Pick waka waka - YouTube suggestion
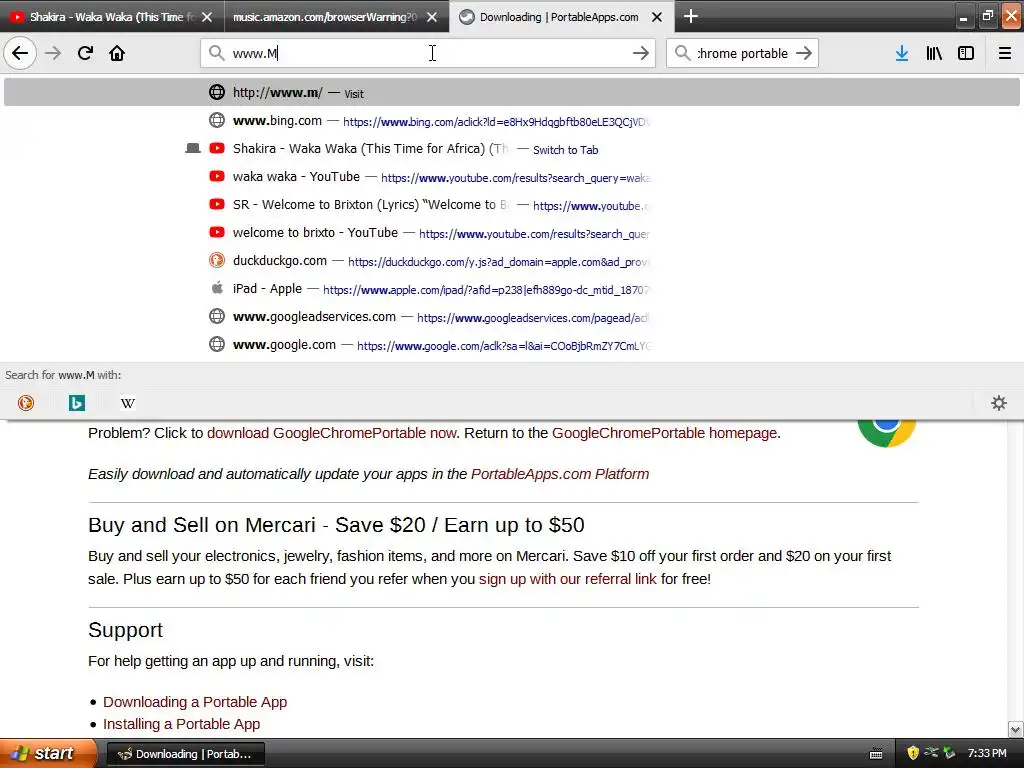Image resolution: width=1024 pixels, height=768 pixels. click(x=511, y=177)
